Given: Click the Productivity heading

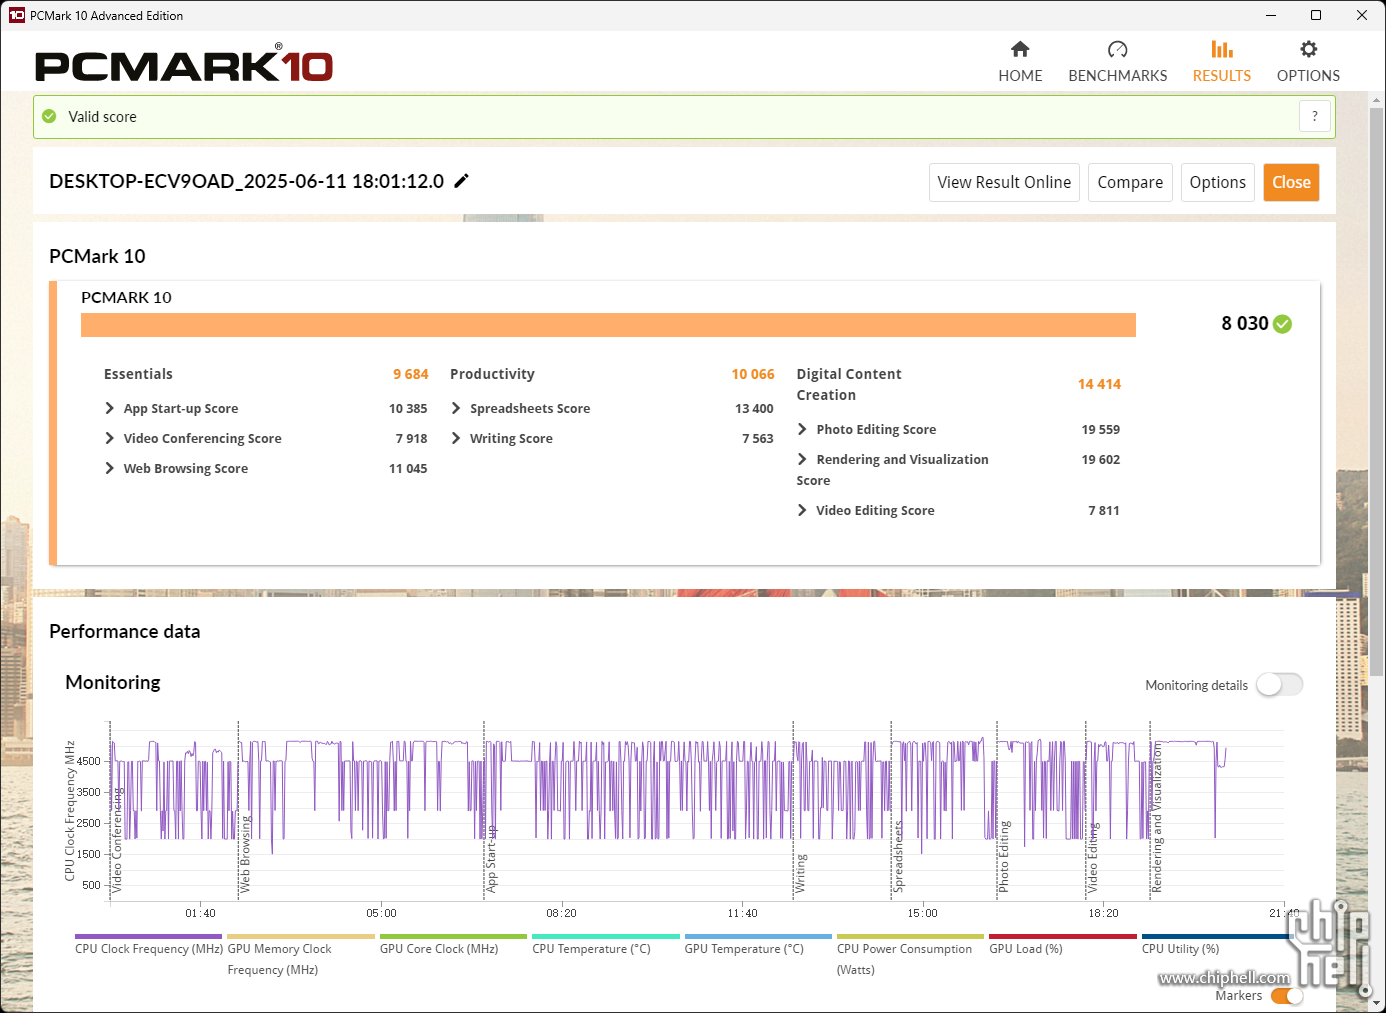Looking at the screenshot, I should 492,374.
